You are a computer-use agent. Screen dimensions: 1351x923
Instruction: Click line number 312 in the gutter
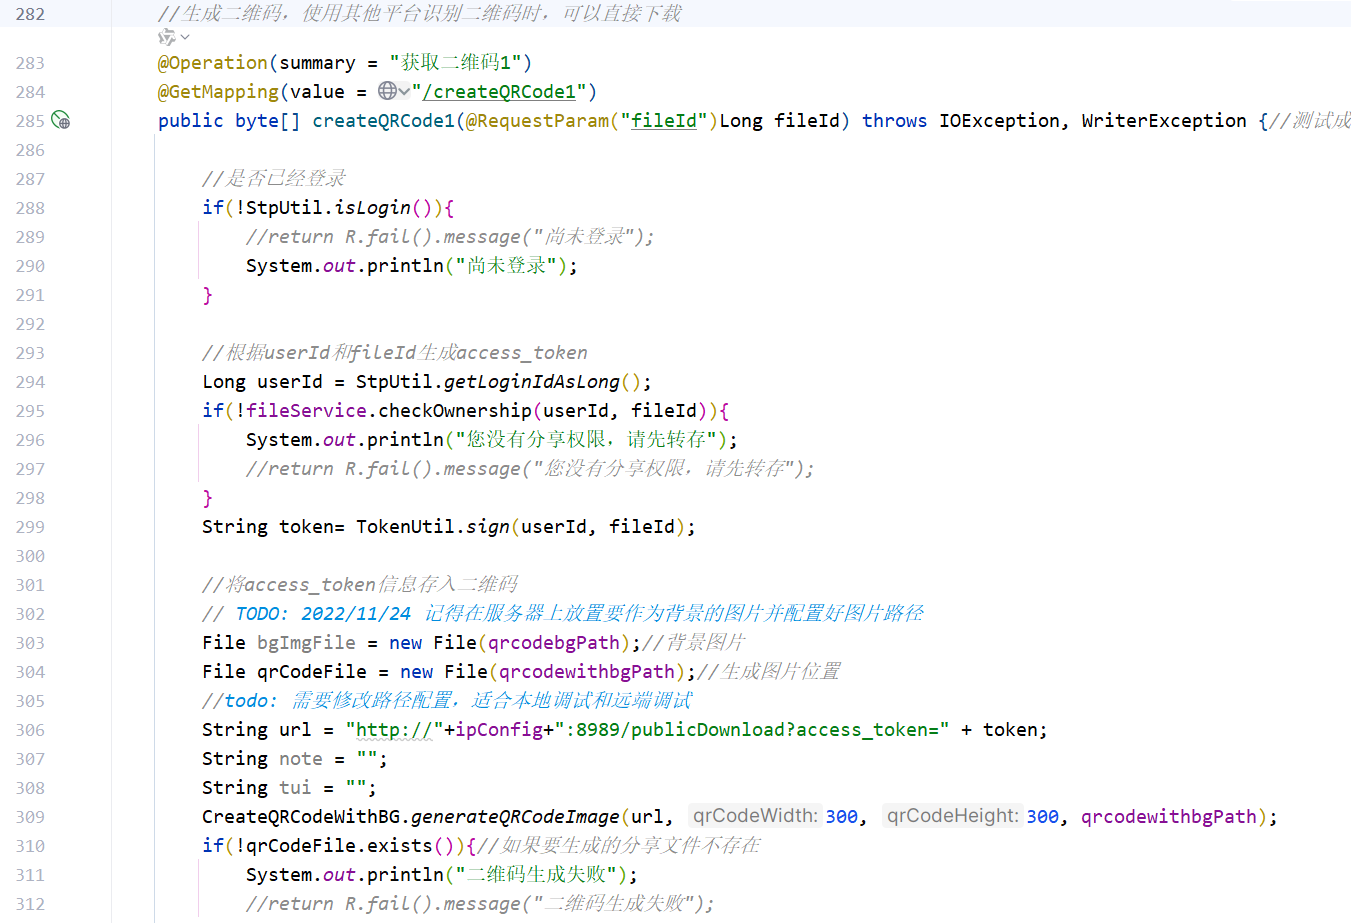tap(30, 903)
